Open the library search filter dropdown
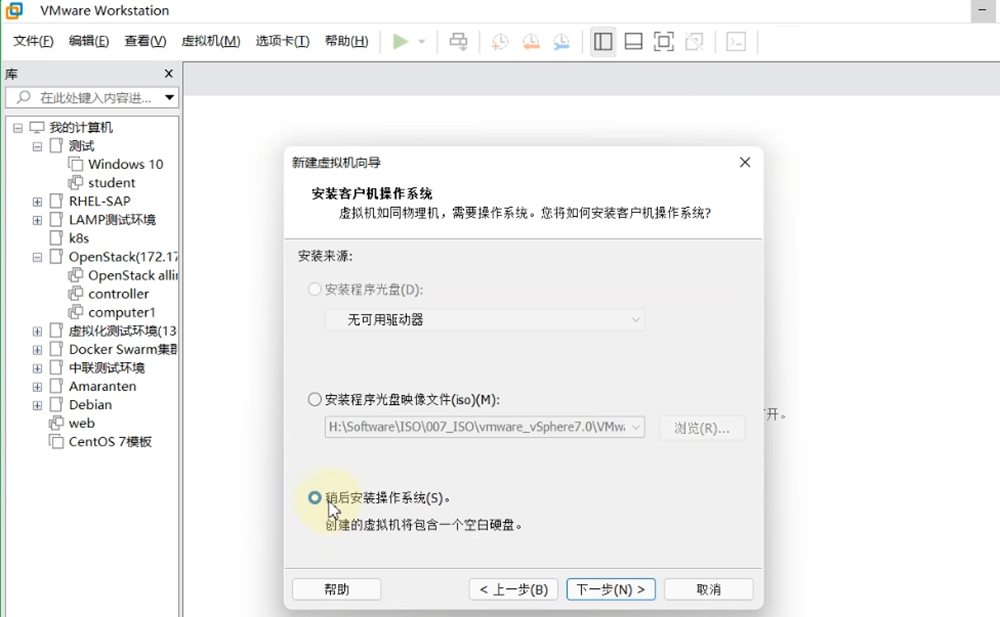This screenshot has width=1000, height=617. coord(169,98)
